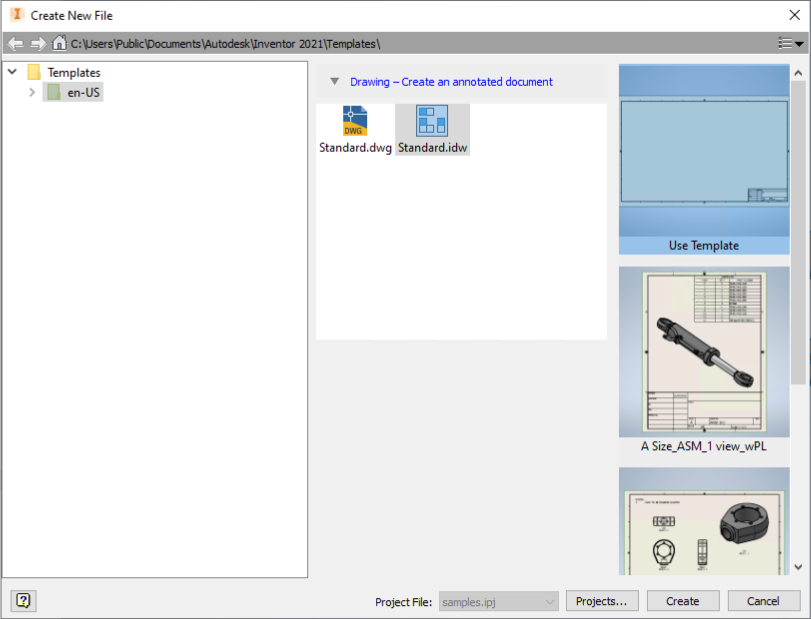Expand the en-US folder node
This screenshot has width=811, height=619.
pyautogui.click(x=32, y=93)
